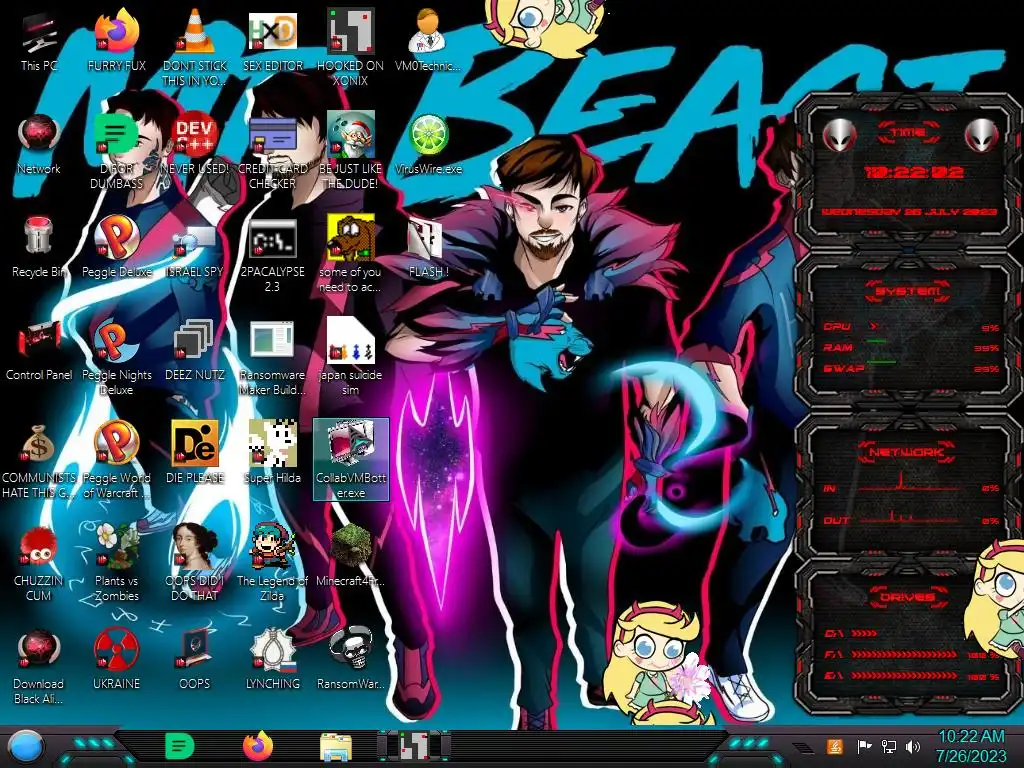
Task: Click the orange tray application icon
Action: point(835,746)
